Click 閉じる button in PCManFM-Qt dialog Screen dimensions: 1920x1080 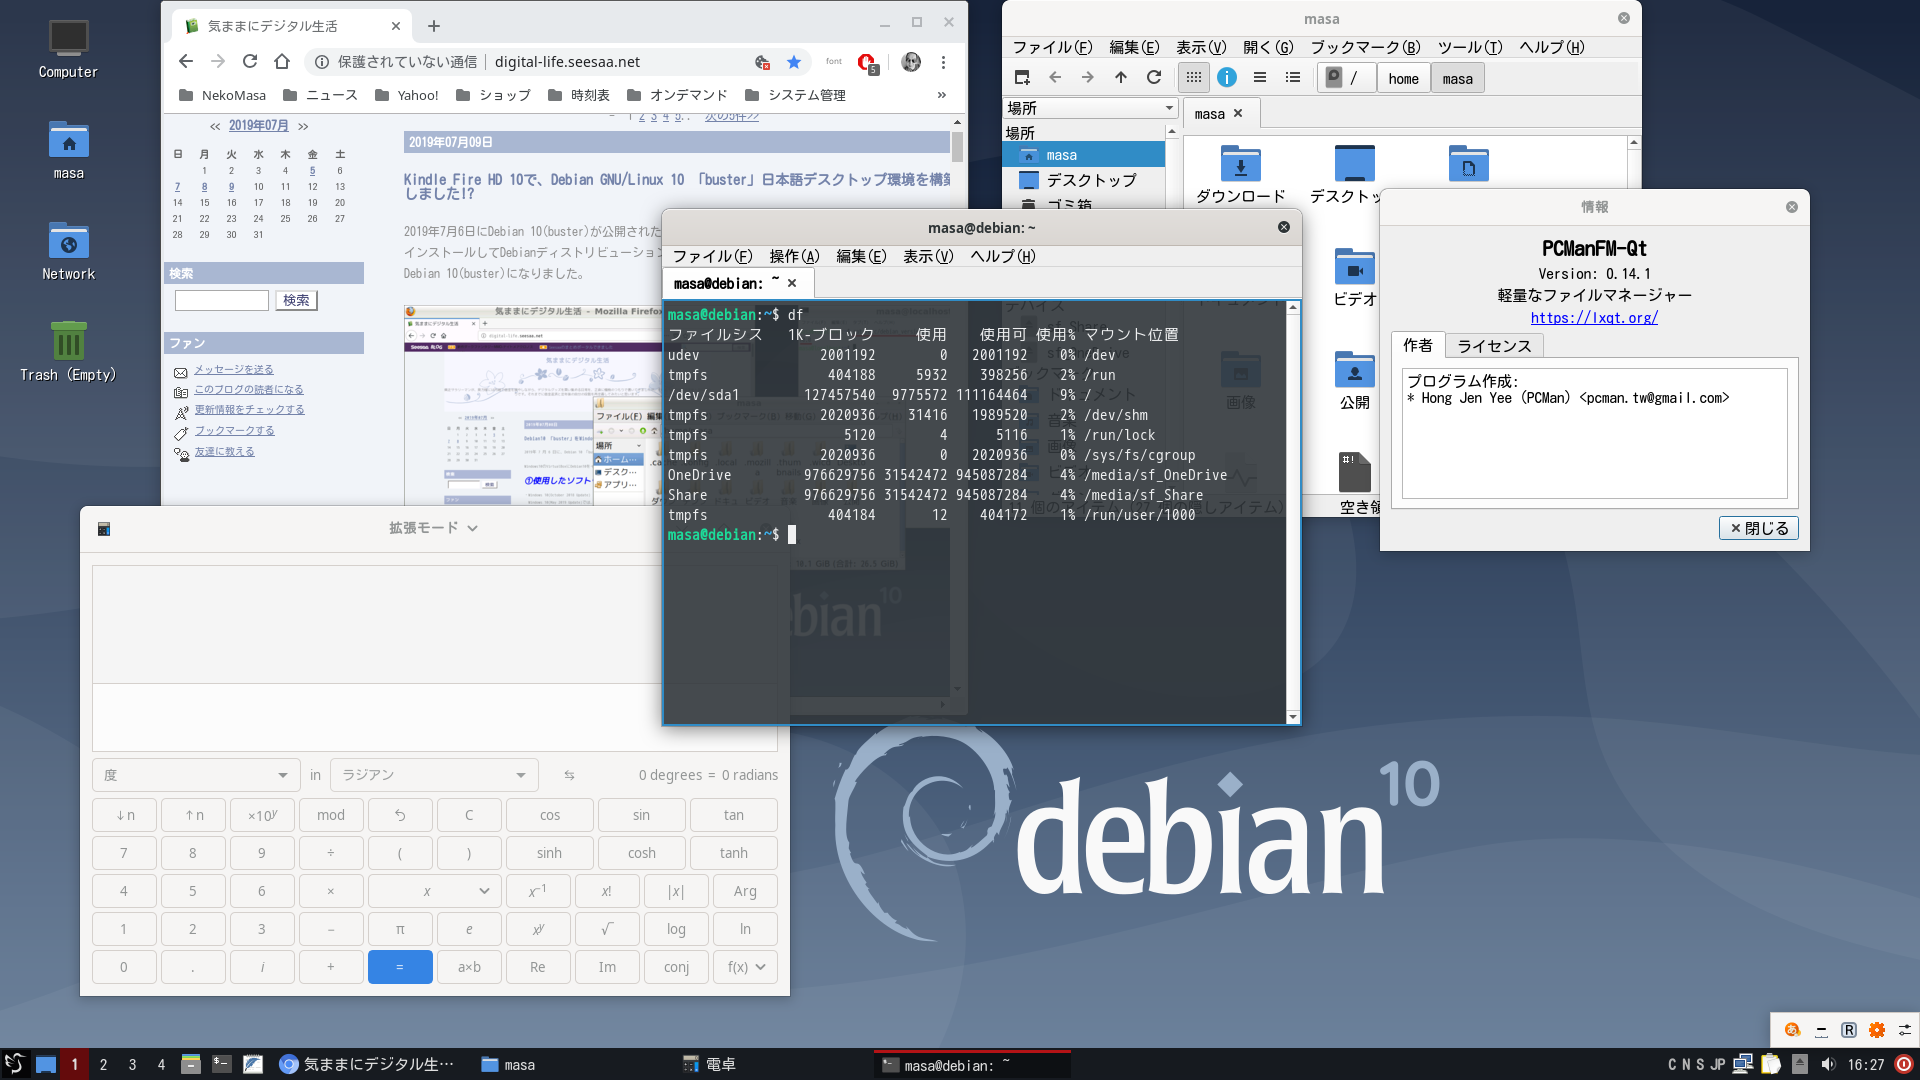point(1758,528)
